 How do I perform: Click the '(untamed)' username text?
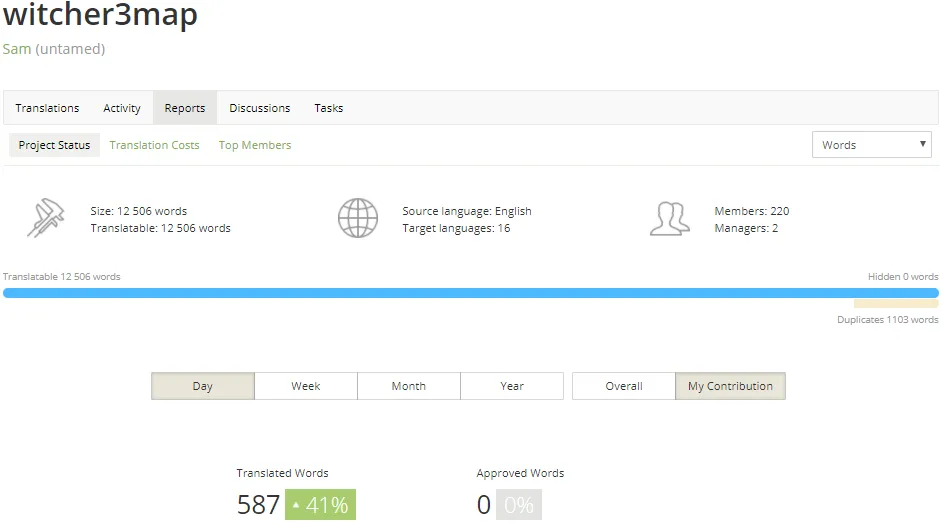coord(70,49)
